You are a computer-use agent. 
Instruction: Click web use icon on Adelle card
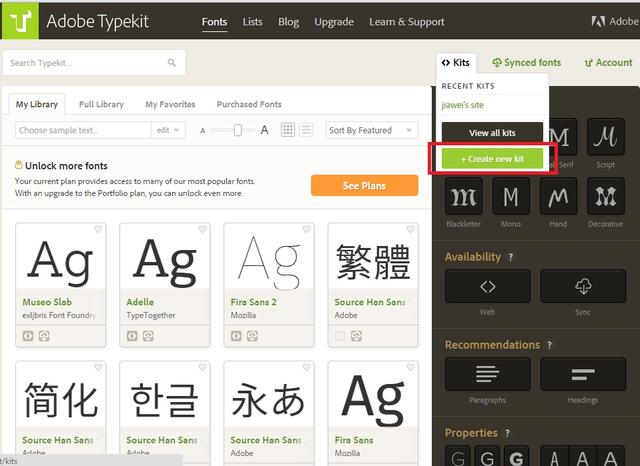tap(132, 336)
